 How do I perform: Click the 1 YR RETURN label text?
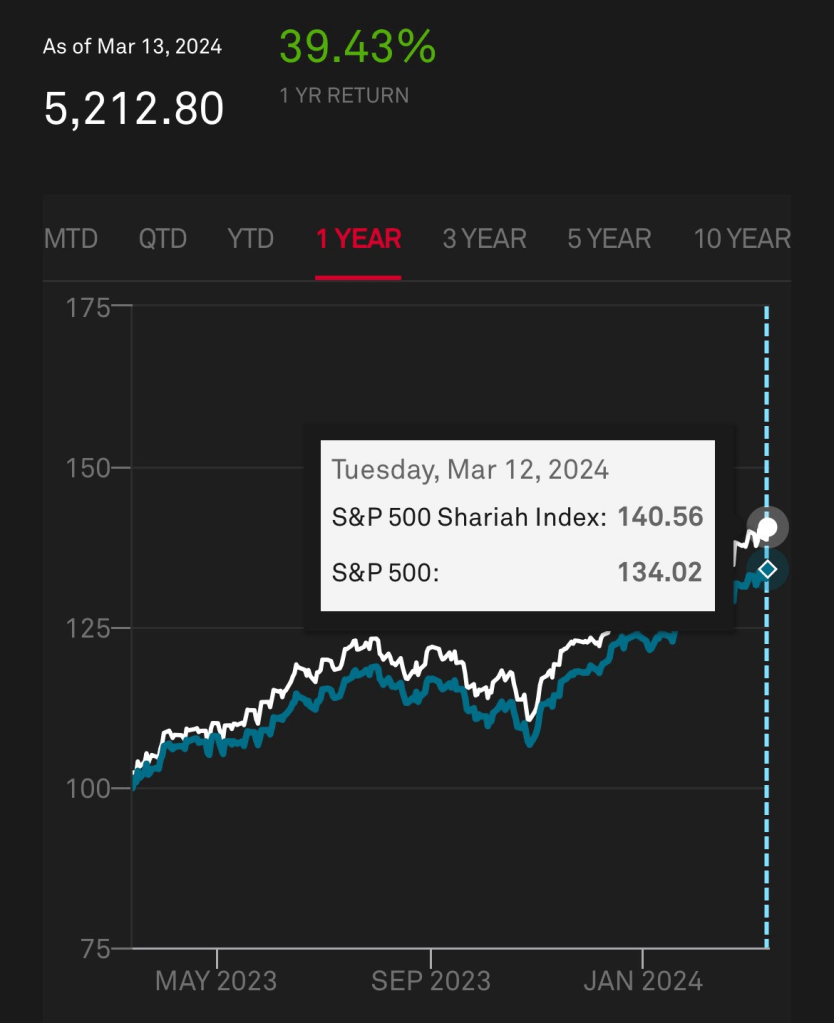[344, 96]
